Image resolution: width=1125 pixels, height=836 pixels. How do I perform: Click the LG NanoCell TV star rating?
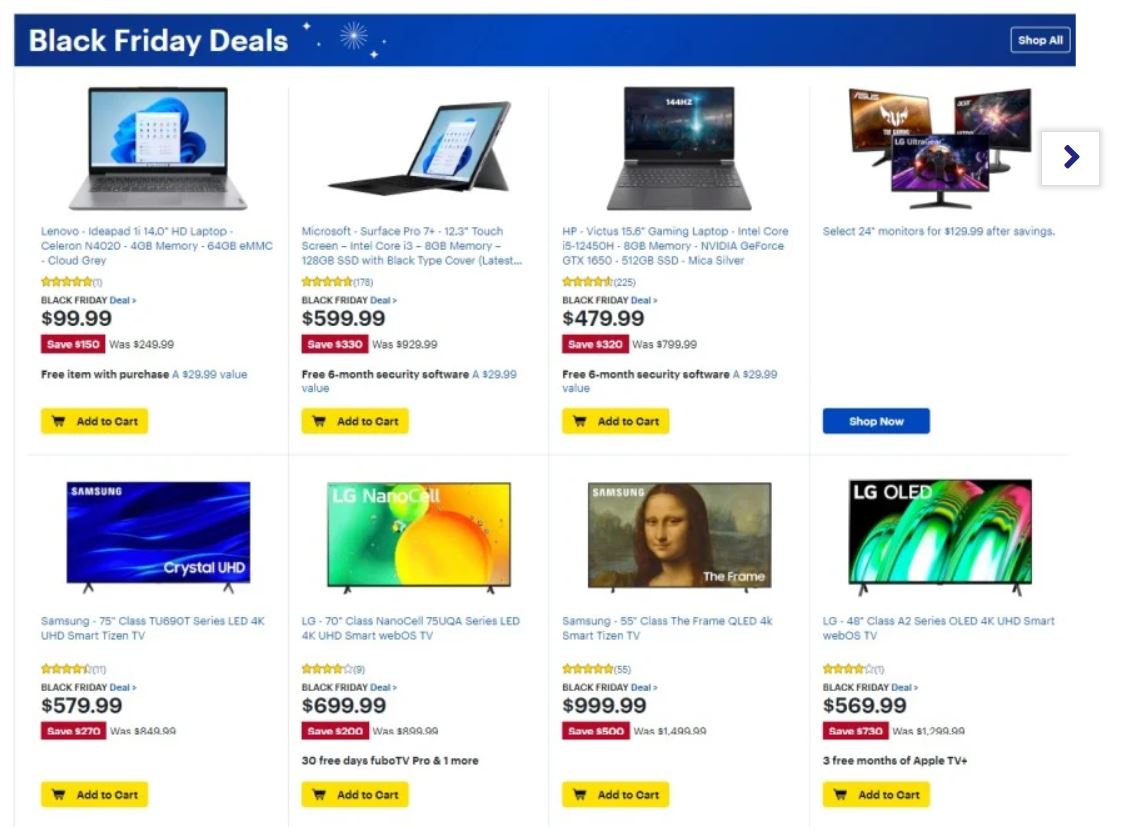point(327,669)
